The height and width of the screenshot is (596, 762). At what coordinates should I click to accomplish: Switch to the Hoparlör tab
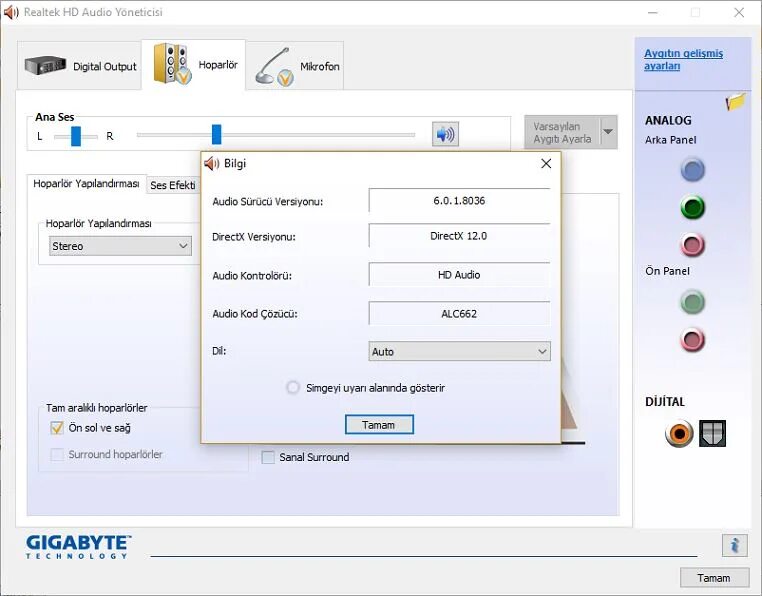click(x=193, y=64)
